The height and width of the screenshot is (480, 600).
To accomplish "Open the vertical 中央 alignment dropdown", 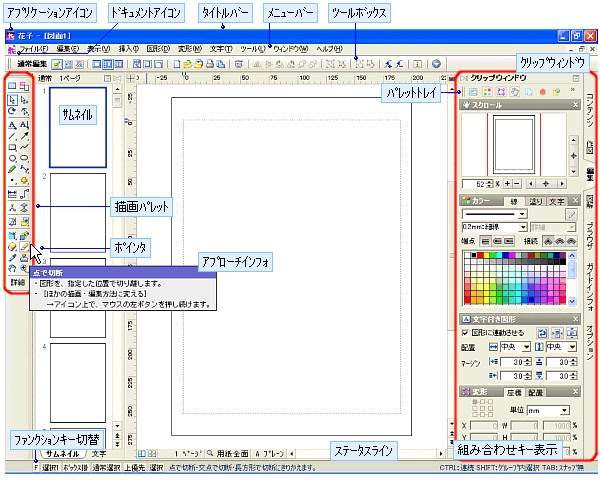I will point(572,347).
